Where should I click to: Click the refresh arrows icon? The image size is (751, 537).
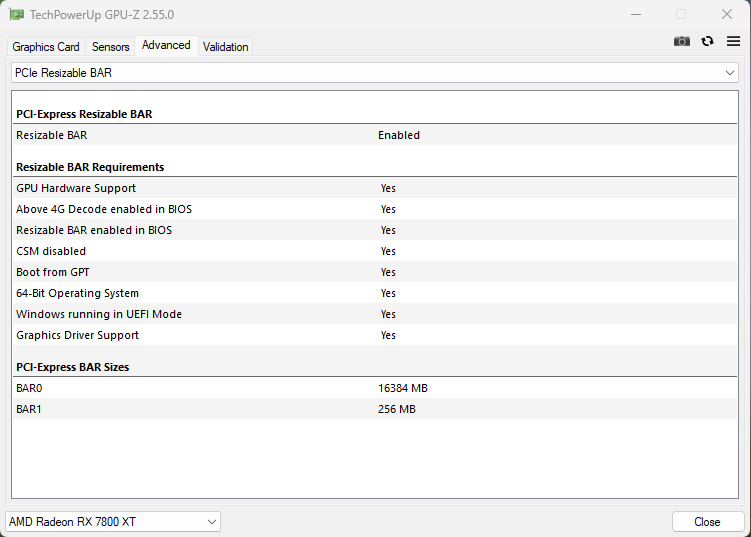pos(707,42)
